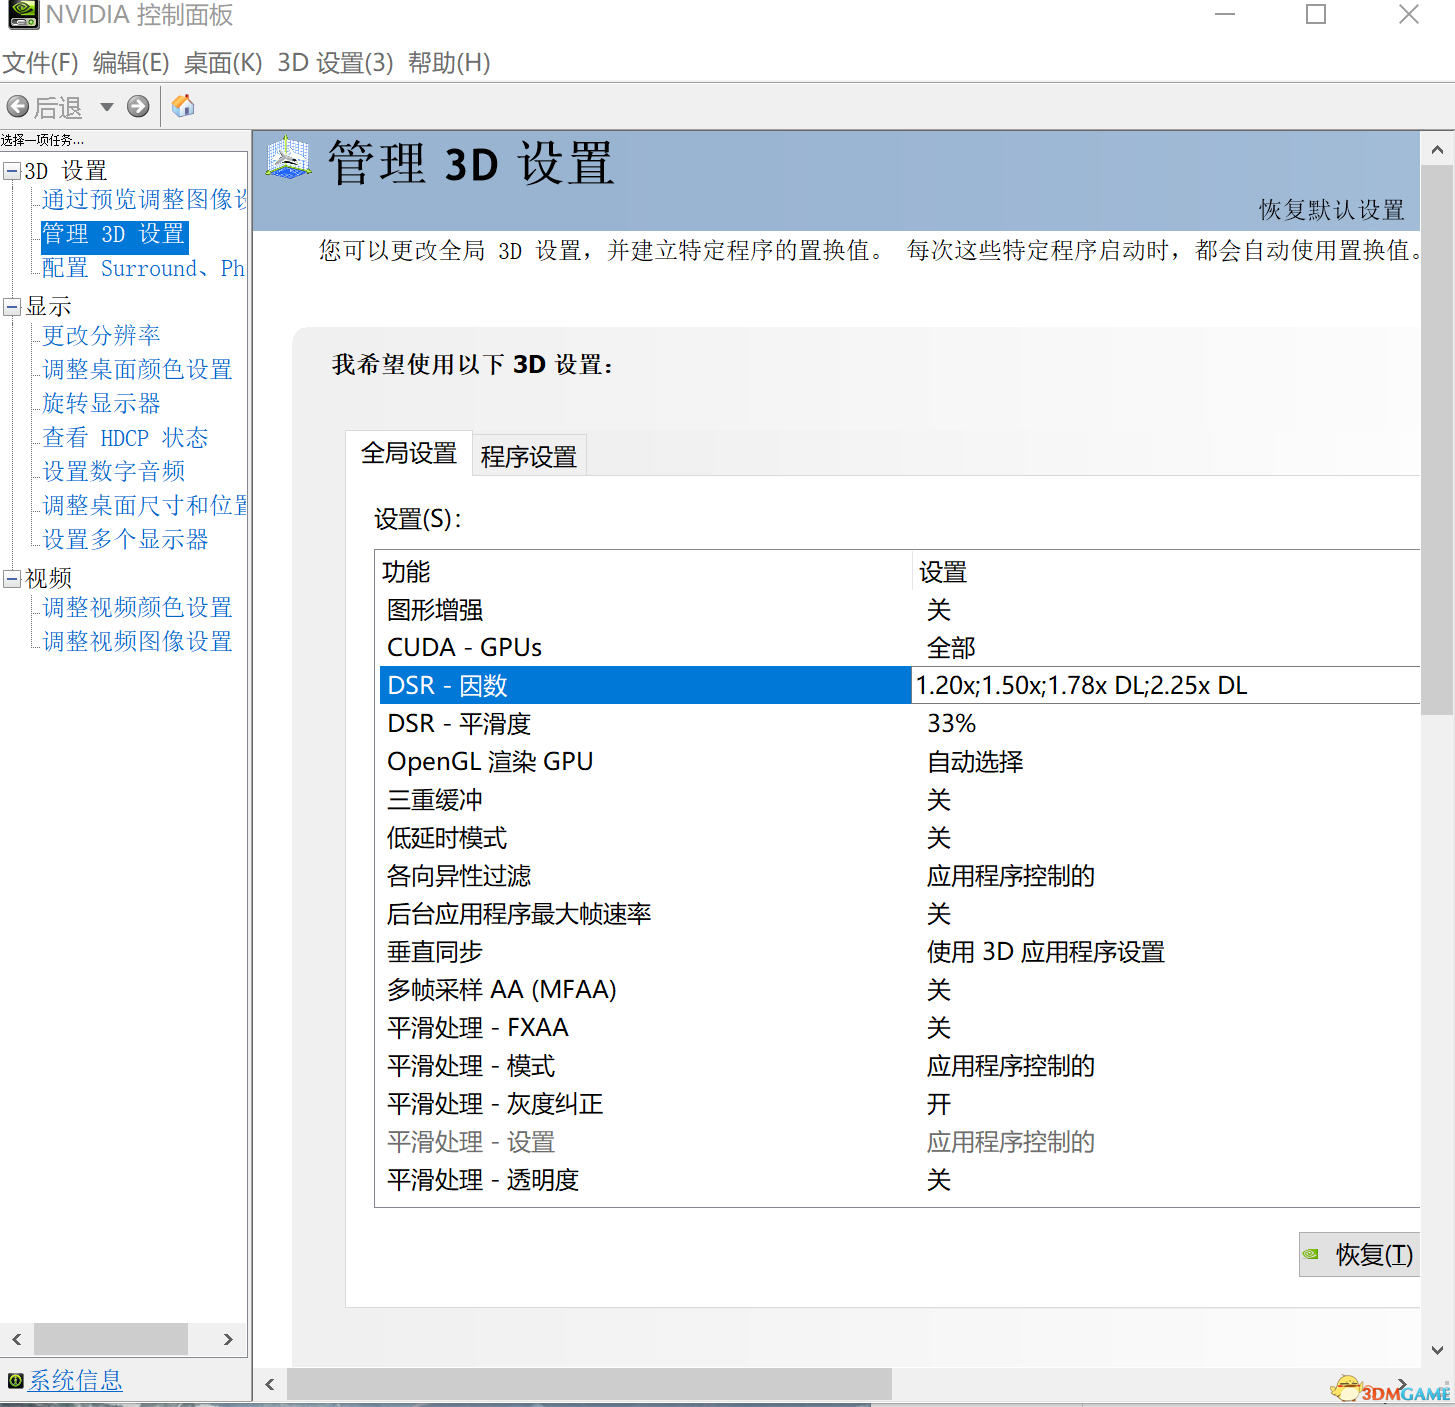Collapse the 3D 设置 tree node
Image resolution: width=1455 pixels, height=1407 pixels.
(12, 171)
